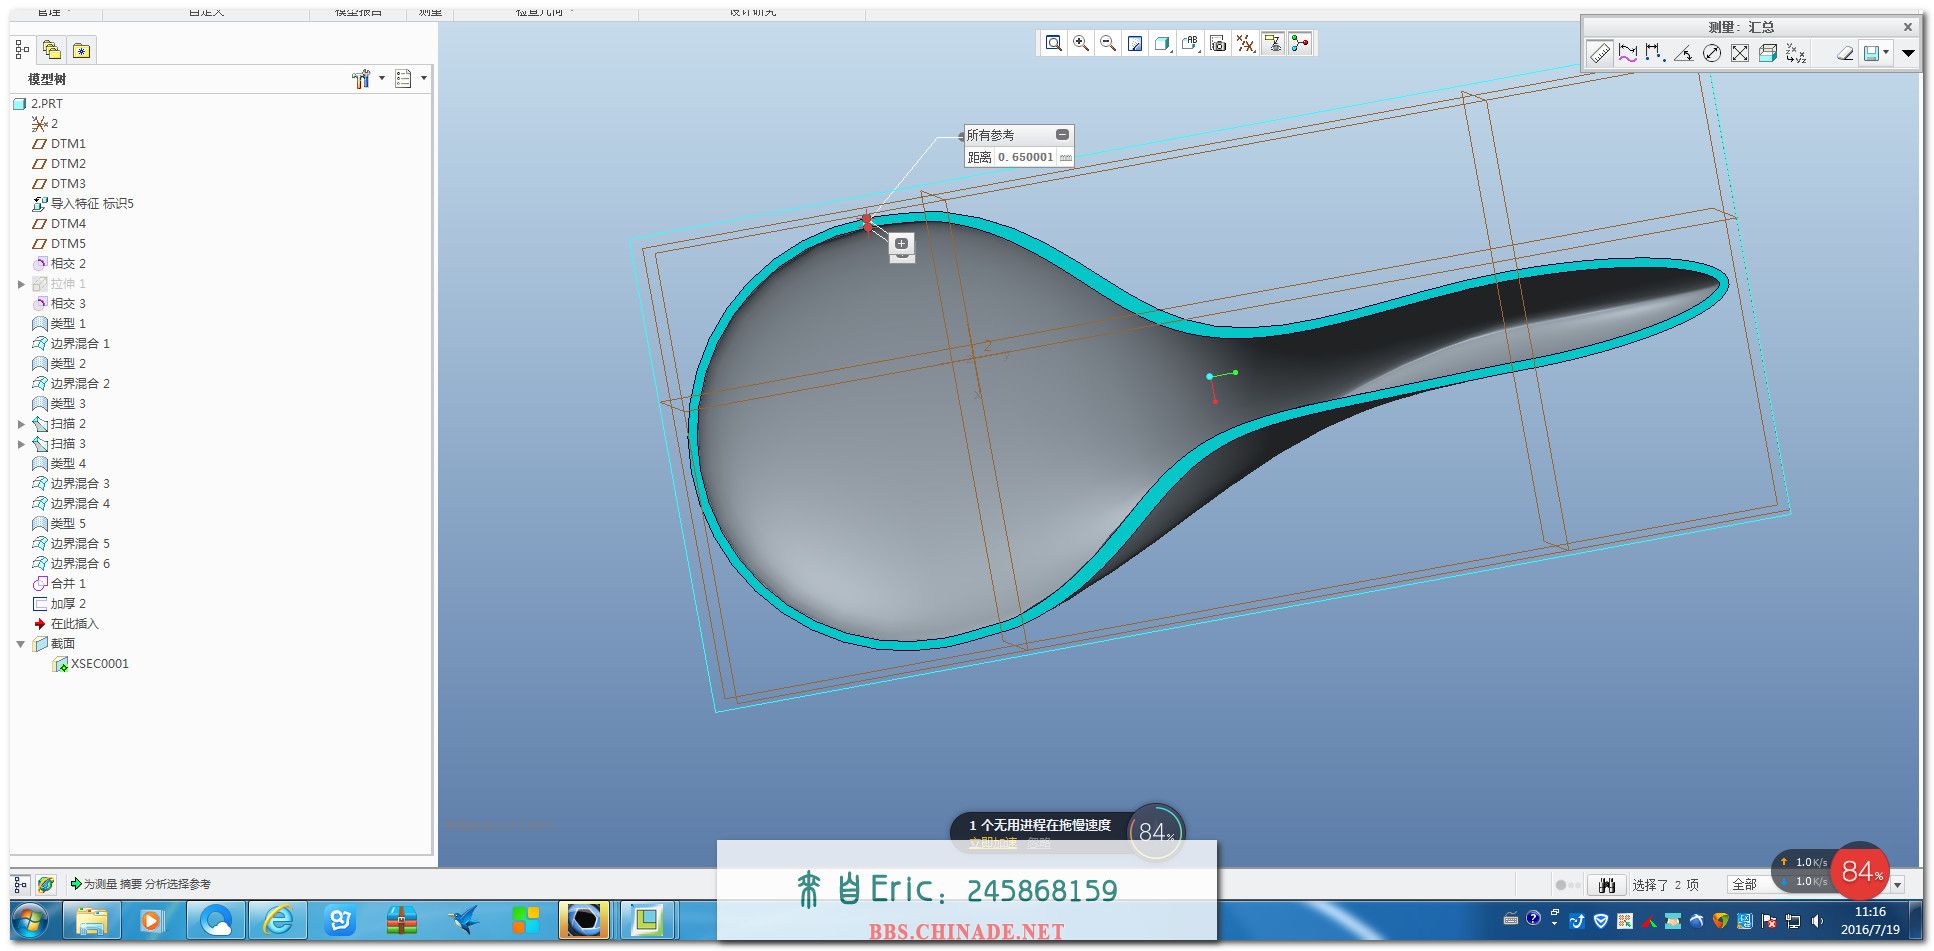Switch to the favorites tab
This screenshot has width=1934, height=951.
point(82,50)
